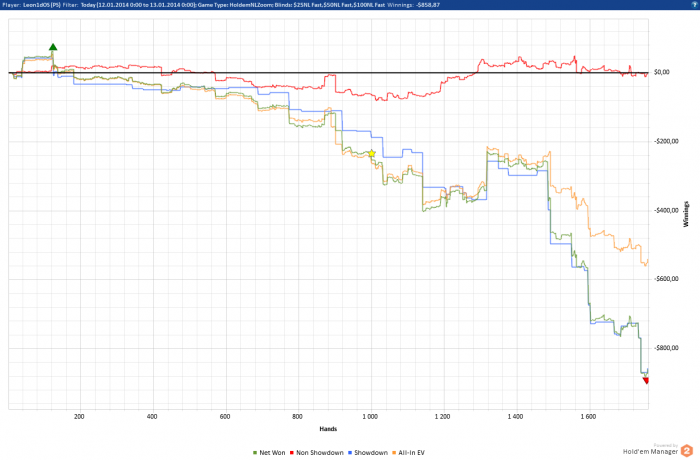Click the -$400,00 axis label
This screenshot has height=460, width=700.
(x=666, y=210)
